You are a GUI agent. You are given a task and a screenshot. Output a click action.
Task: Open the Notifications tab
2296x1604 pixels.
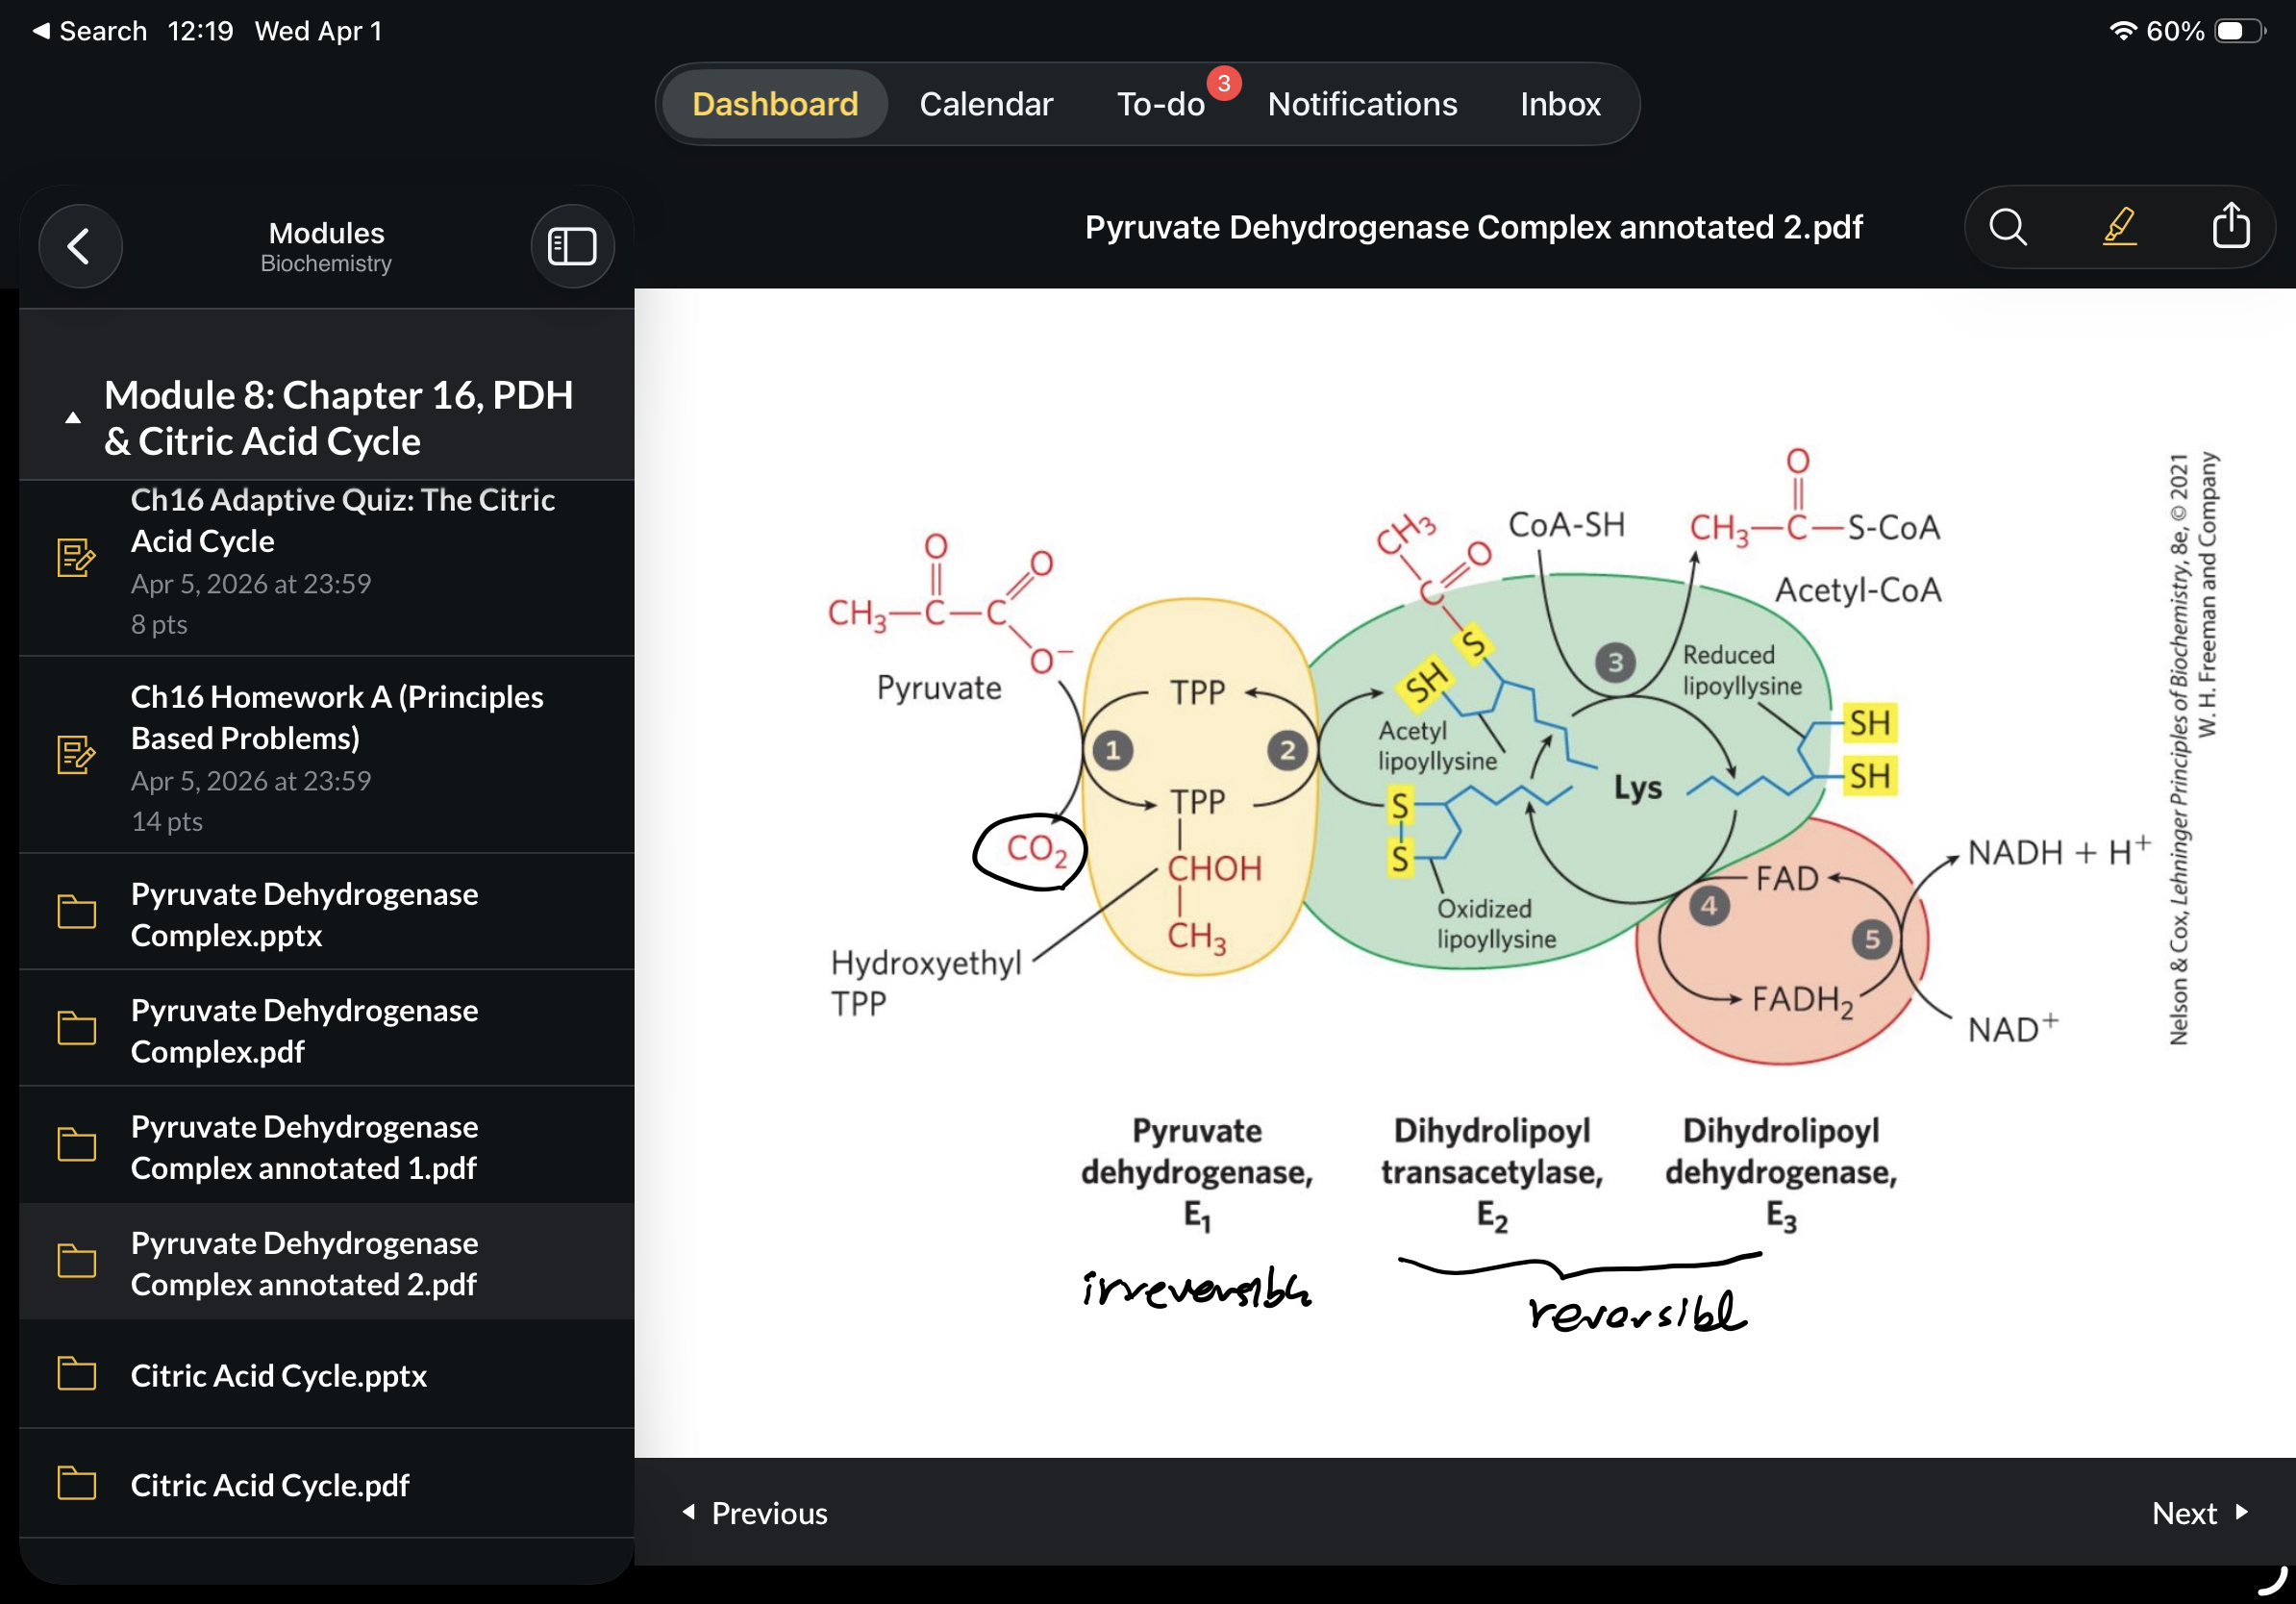coord(1362,103)
